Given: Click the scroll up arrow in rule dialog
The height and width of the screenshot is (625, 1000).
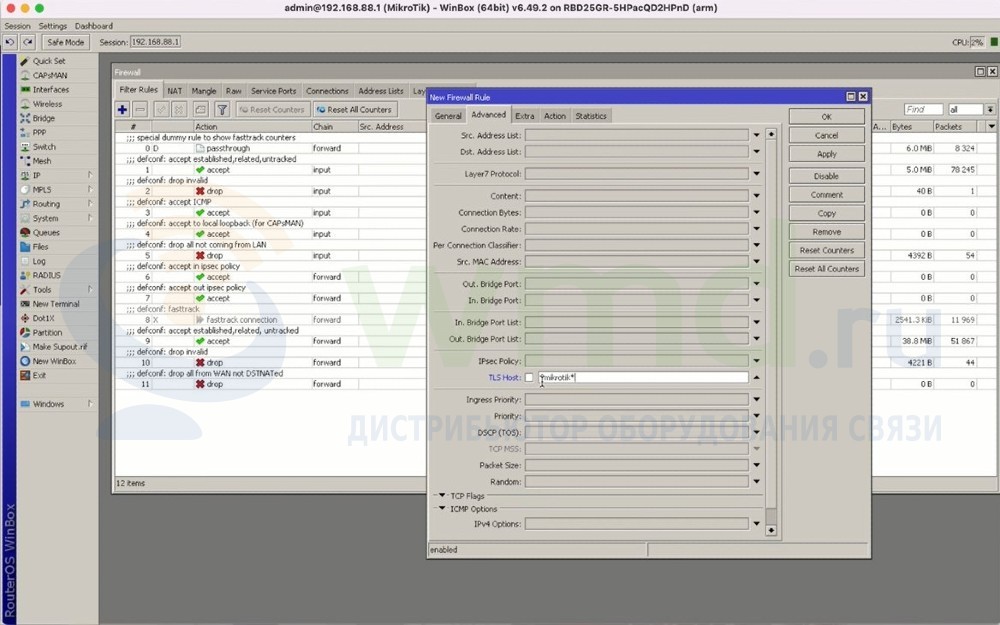Looking at the screenshot, I should pyautogui.click(x=771, y=134).
